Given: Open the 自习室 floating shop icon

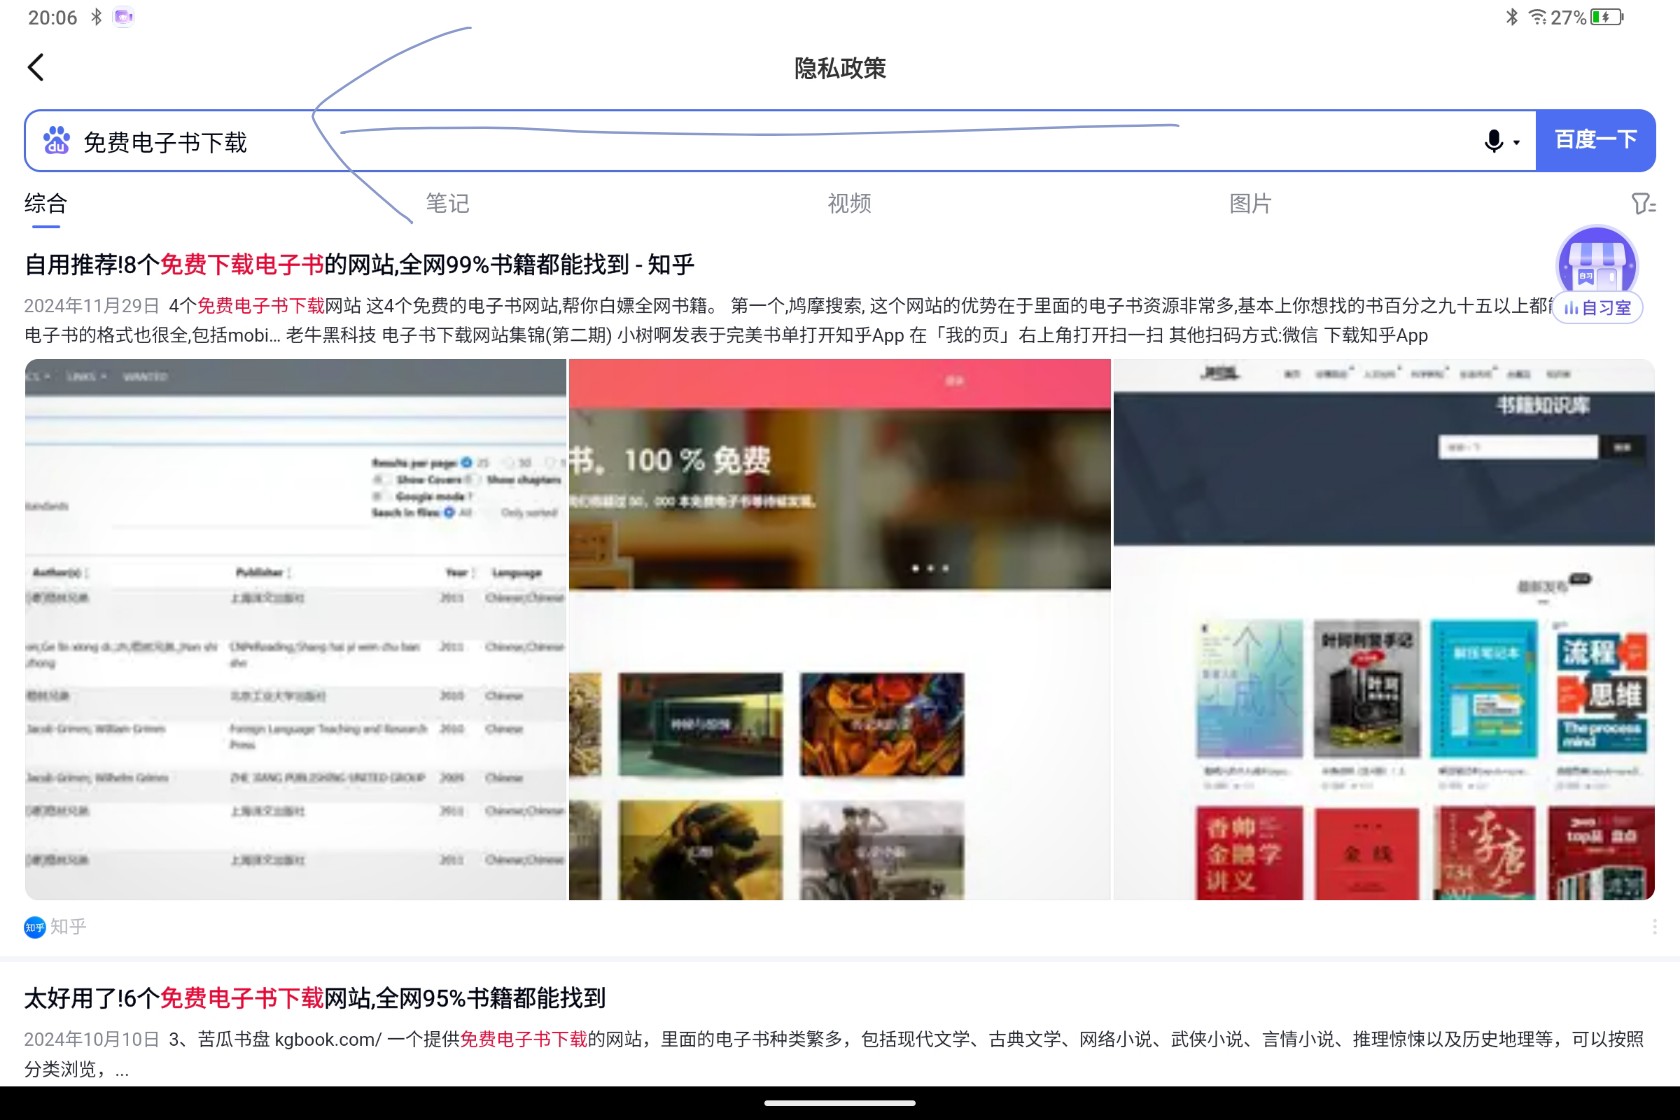Looking at the screenshot, I should click(1597, 275).
